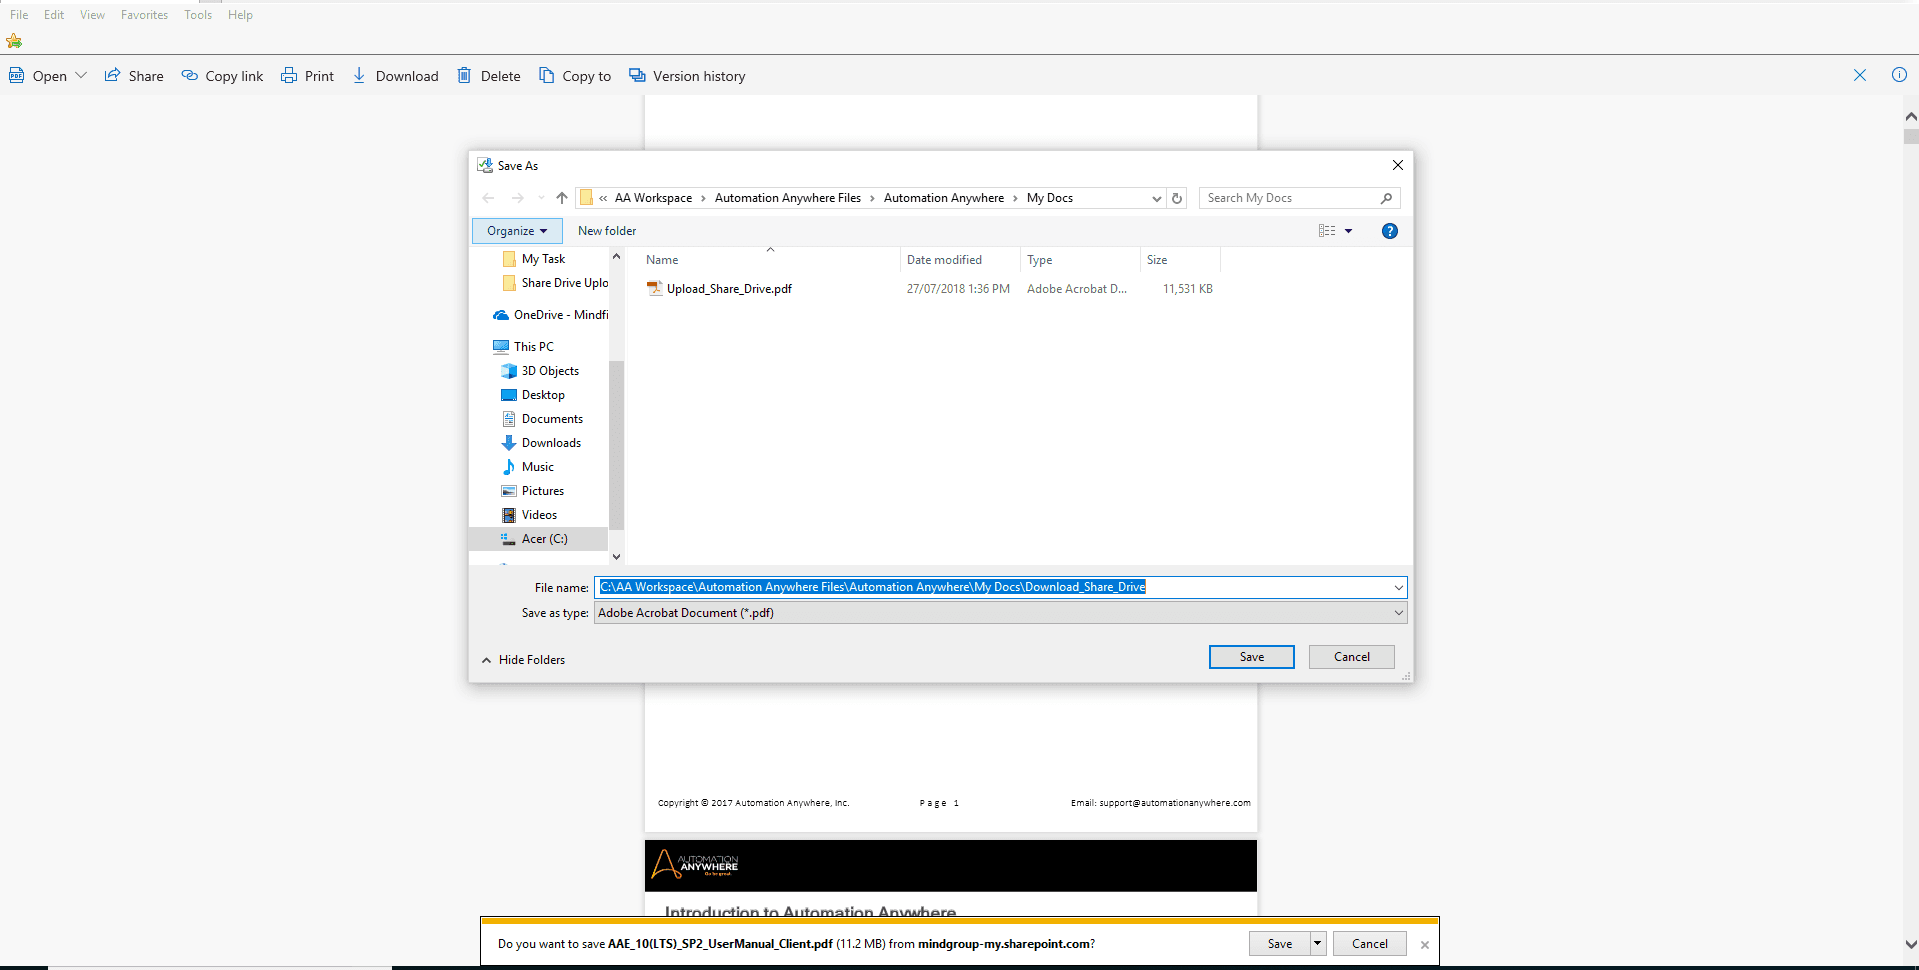Open the Save as type dropdown

(x=1398, y=613)
